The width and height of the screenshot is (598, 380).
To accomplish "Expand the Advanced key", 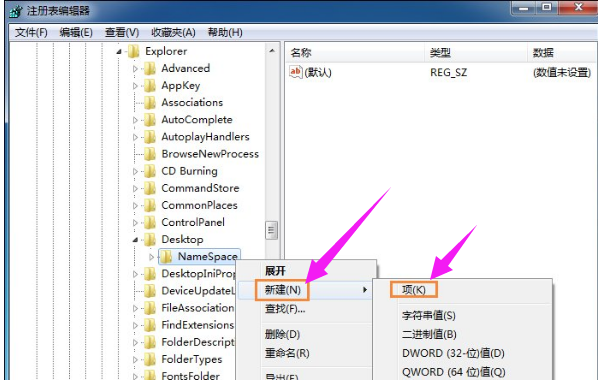I will (x=135, y=69).
